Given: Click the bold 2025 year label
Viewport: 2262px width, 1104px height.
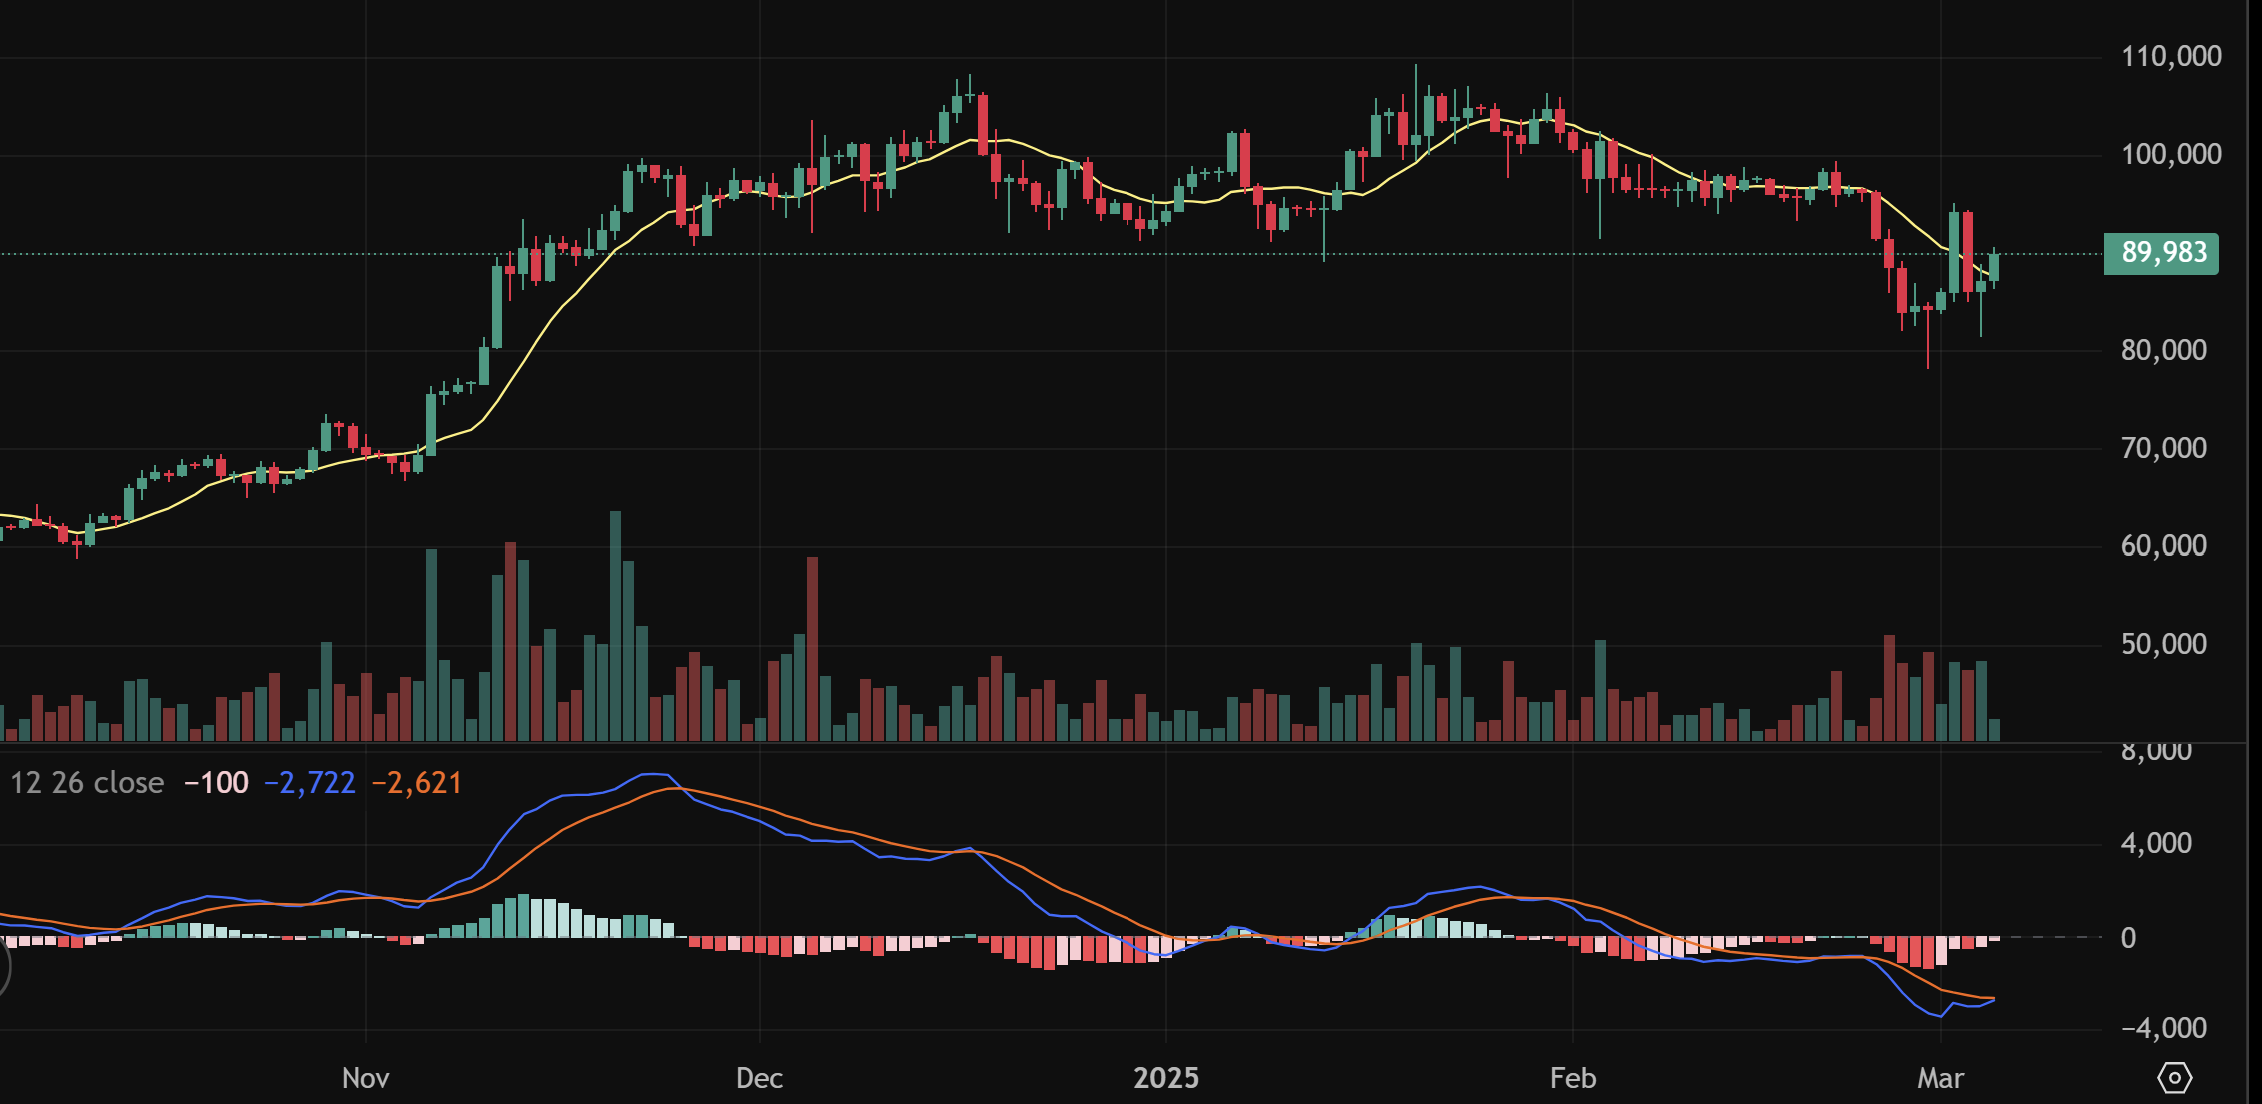Looking at the screenshot, I should (x=1166, y=1078).
